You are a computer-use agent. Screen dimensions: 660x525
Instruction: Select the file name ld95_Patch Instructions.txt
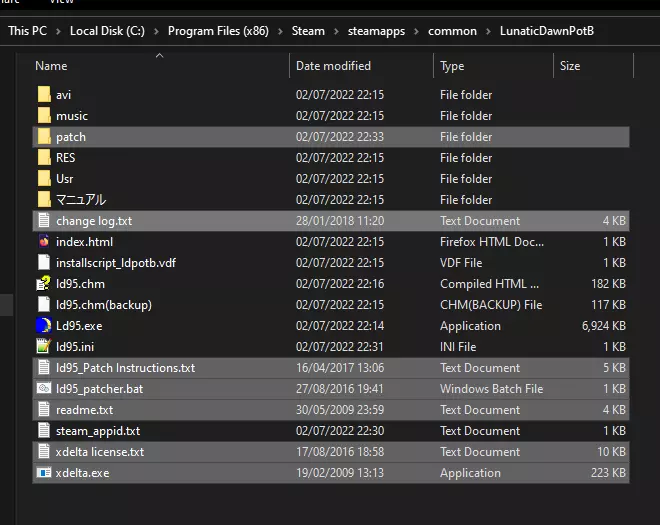click(125, 368)
